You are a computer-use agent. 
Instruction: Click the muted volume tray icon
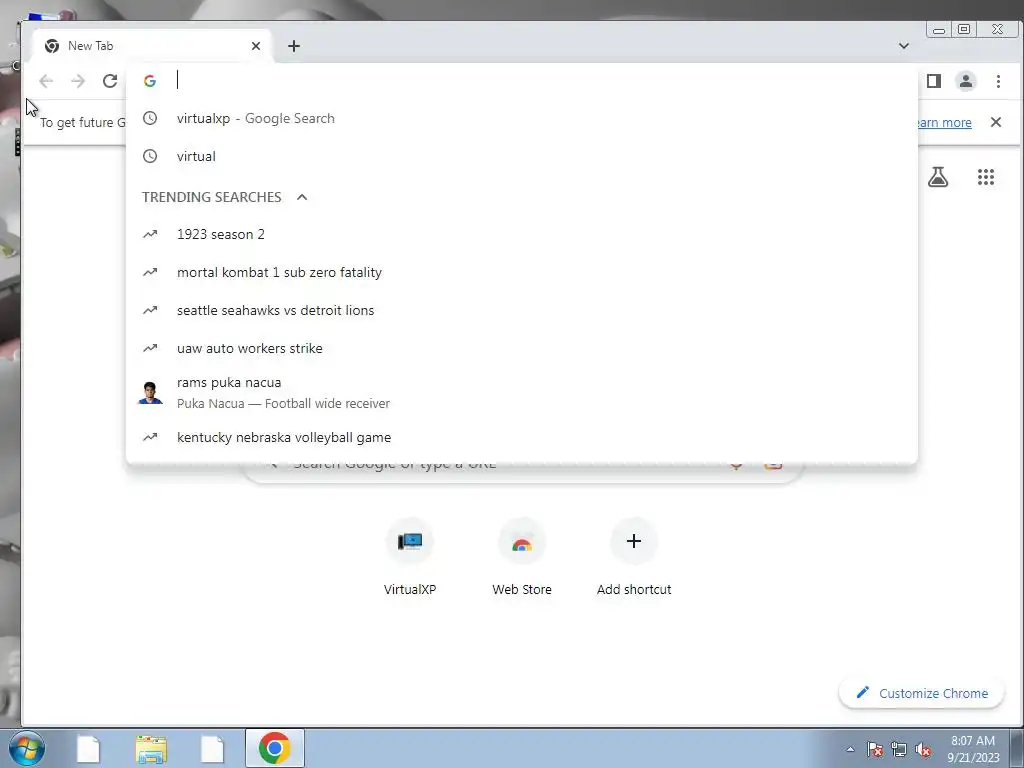coord(923,749)
